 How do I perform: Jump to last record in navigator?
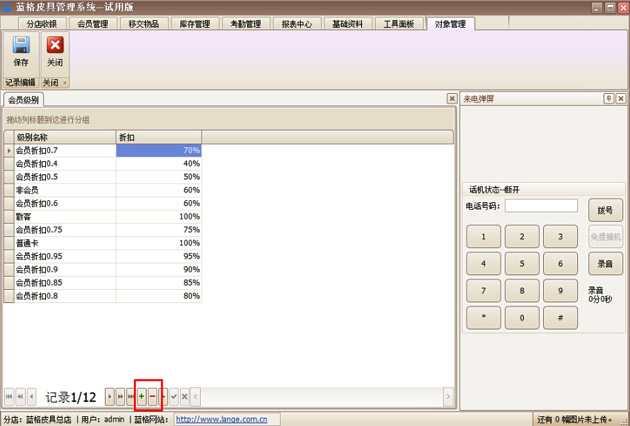click(130, 397)
